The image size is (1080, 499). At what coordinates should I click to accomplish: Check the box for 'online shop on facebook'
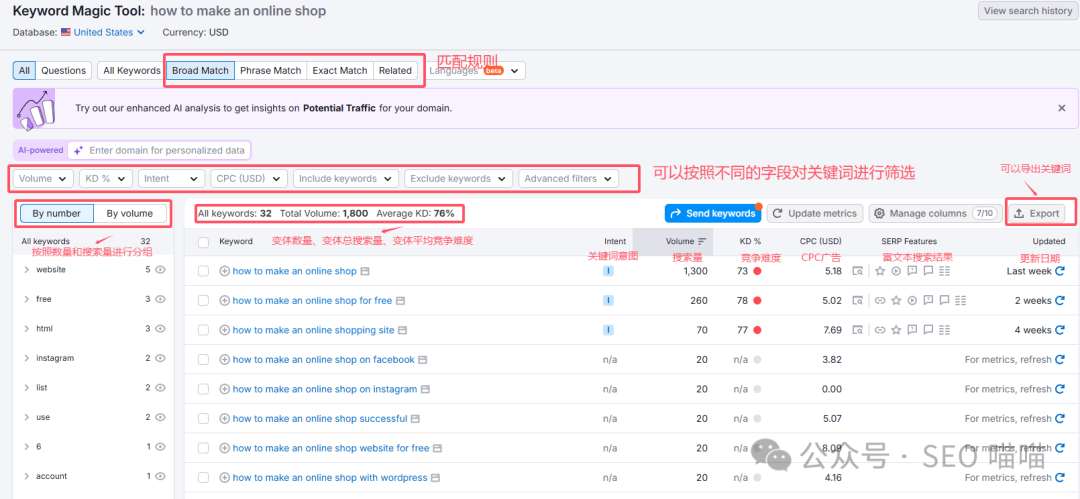click(x=203, y=360)
